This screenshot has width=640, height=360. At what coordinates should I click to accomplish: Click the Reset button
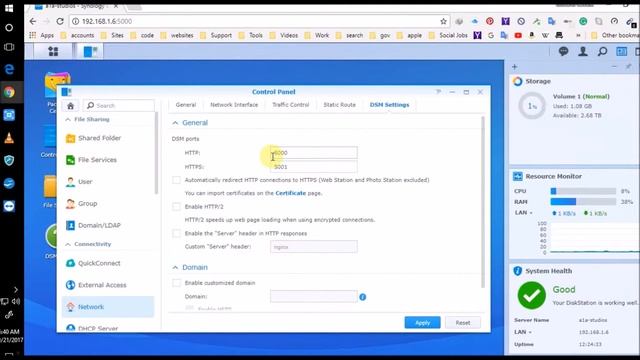point(463,322)
